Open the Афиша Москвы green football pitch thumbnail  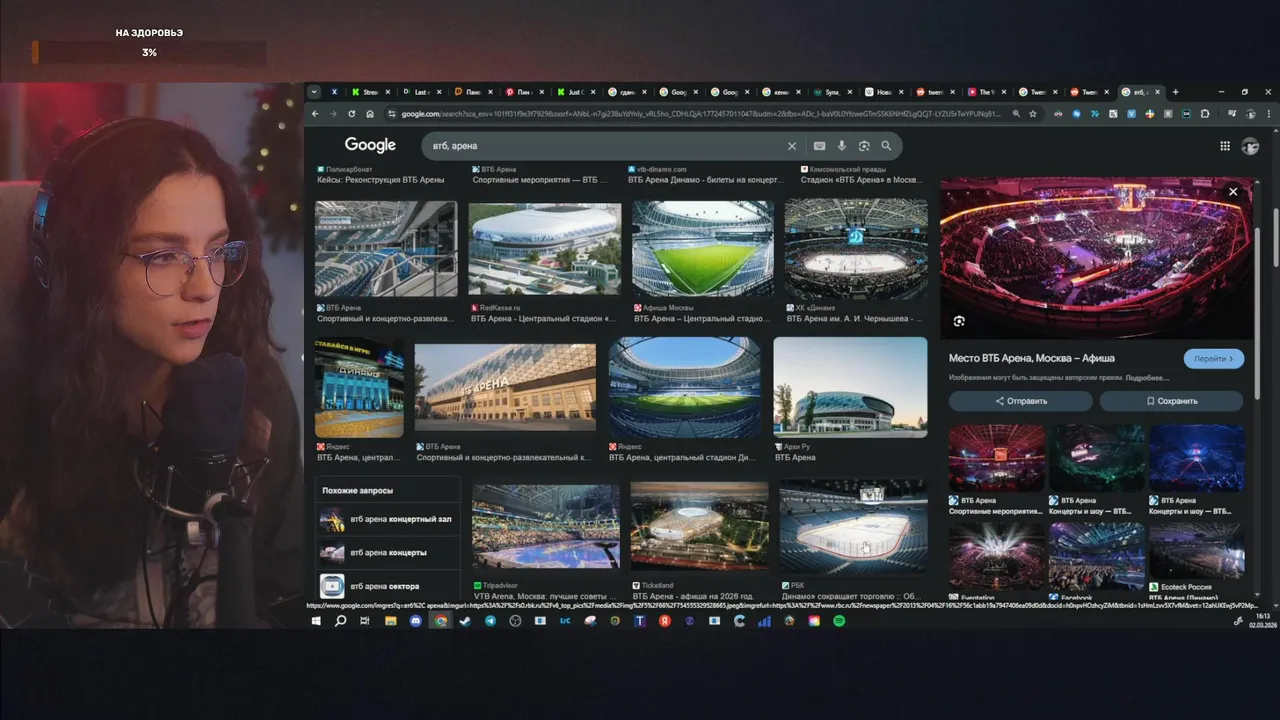point(703,250)
